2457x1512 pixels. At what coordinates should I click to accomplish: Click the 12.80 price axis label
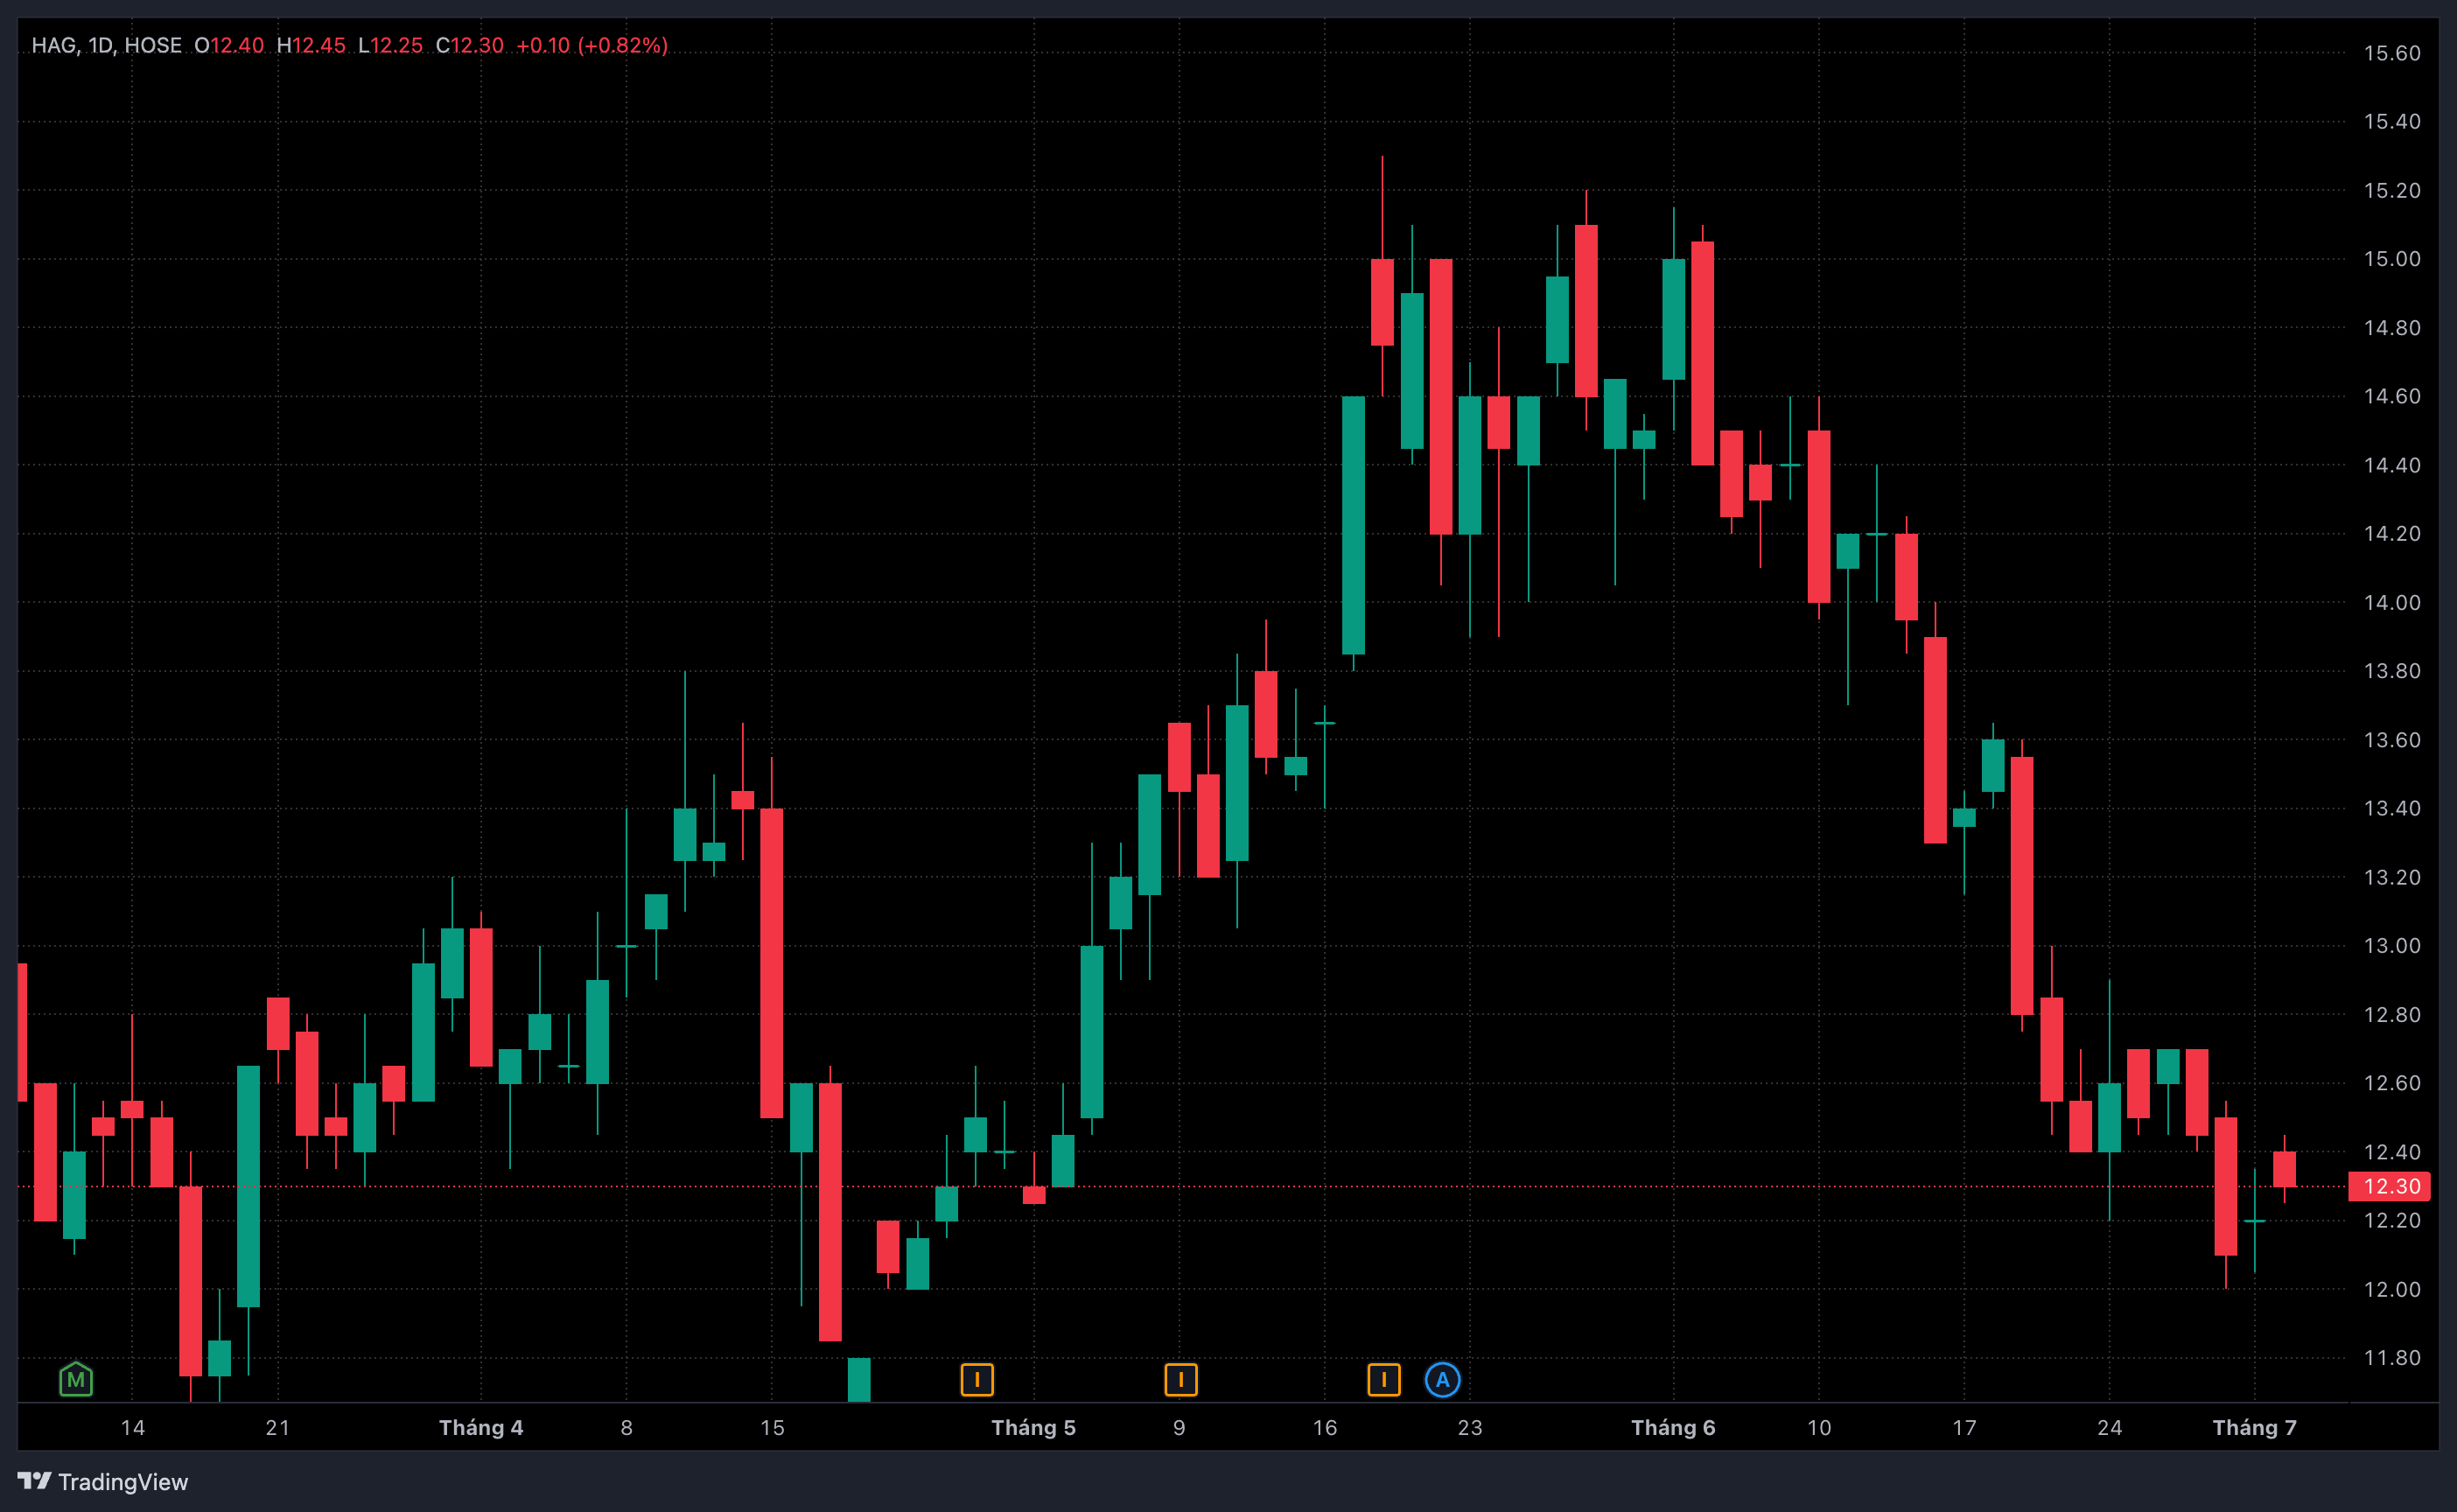(x=2392, y=1014)
